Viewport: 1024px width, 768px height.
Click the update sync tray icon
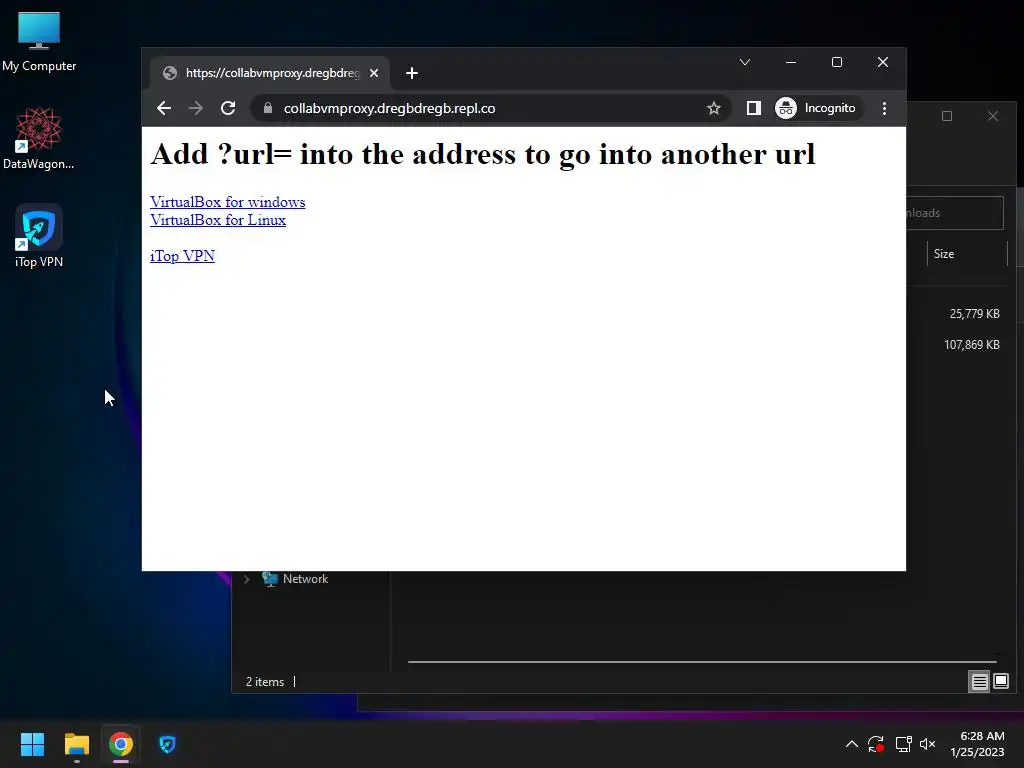click(x=876, y=744)
